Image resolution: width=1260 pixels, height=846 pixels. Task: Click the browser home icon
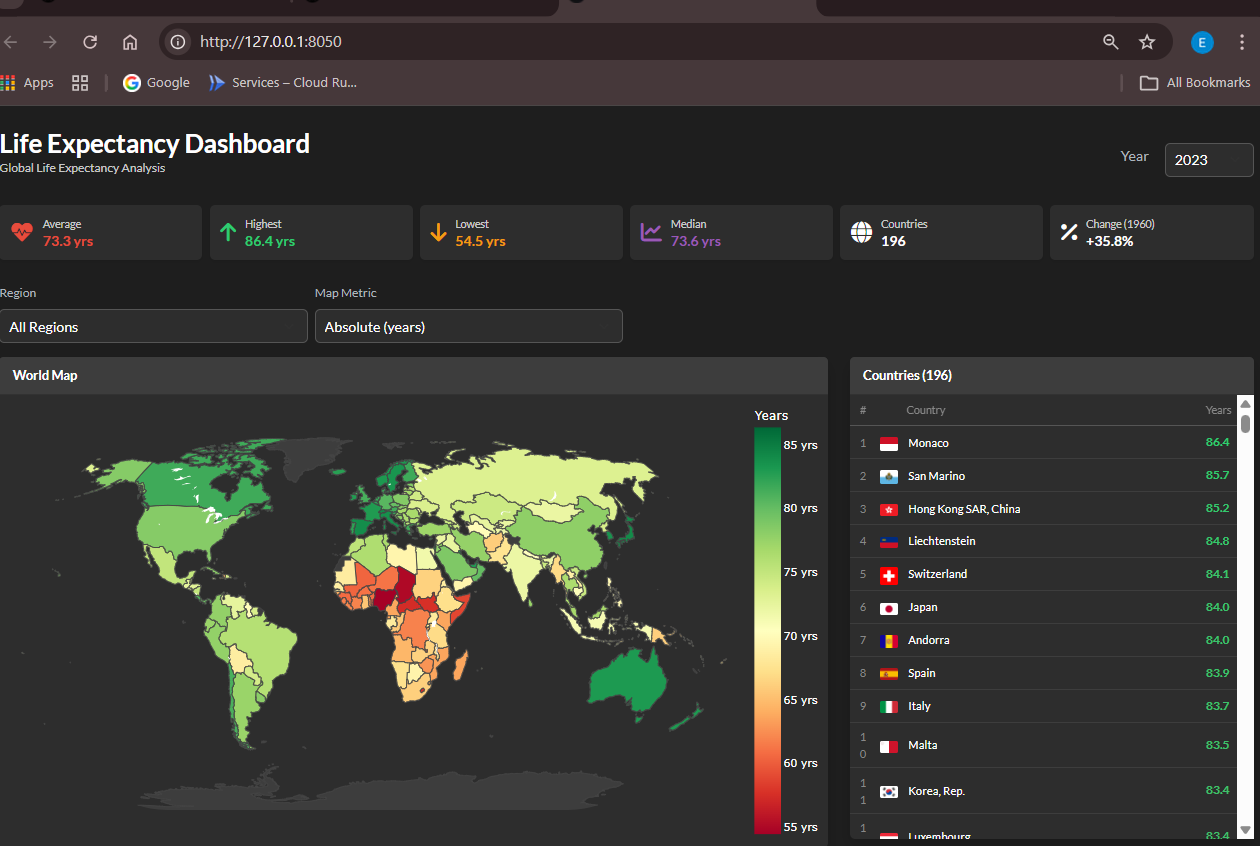pyautogui.click(x=130, y=42)
